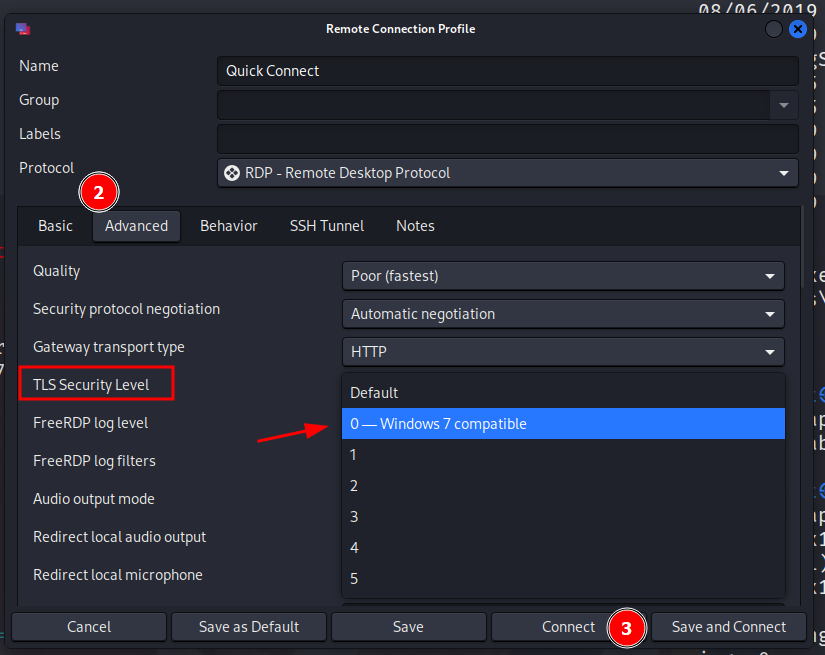Viewport: 825px width, 655px height.
Task: Open the Notes tab
Action: [415, 226]
